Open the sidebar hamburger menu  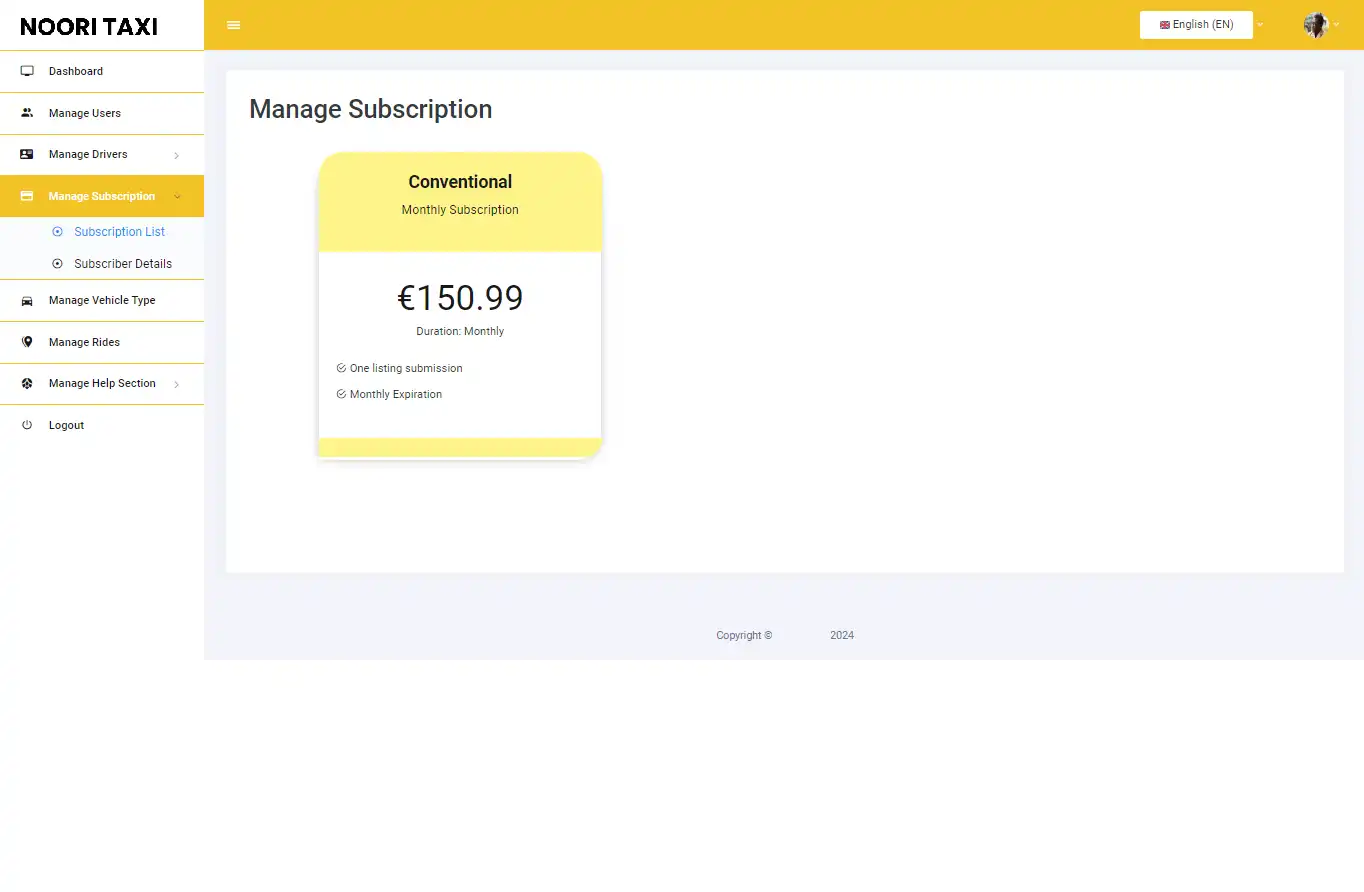pos(233,25)
